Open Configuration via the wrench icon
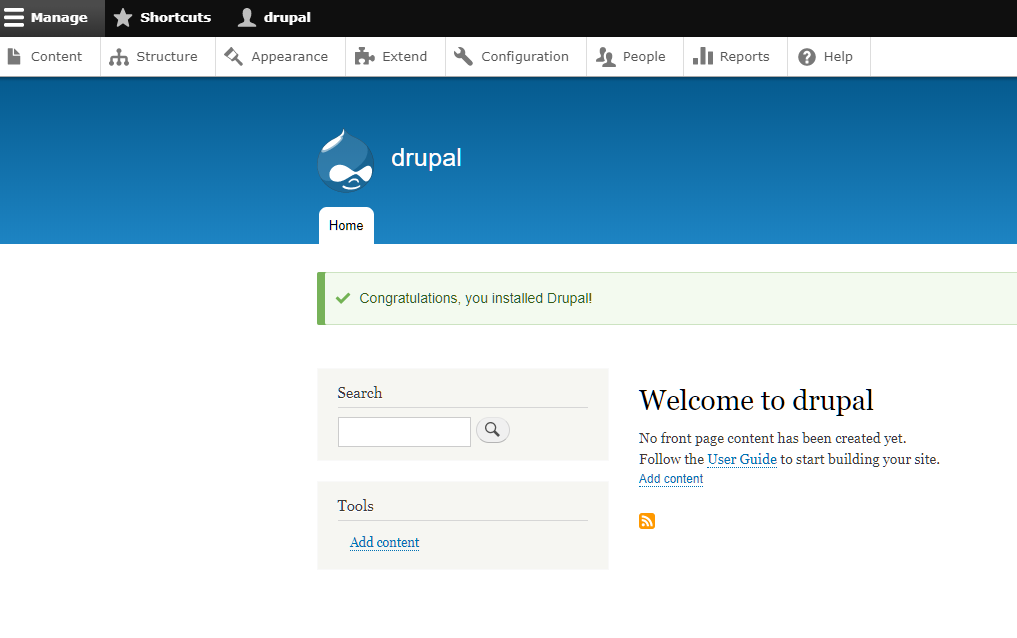Screen dimensions: 1017x638 (462, 56)
